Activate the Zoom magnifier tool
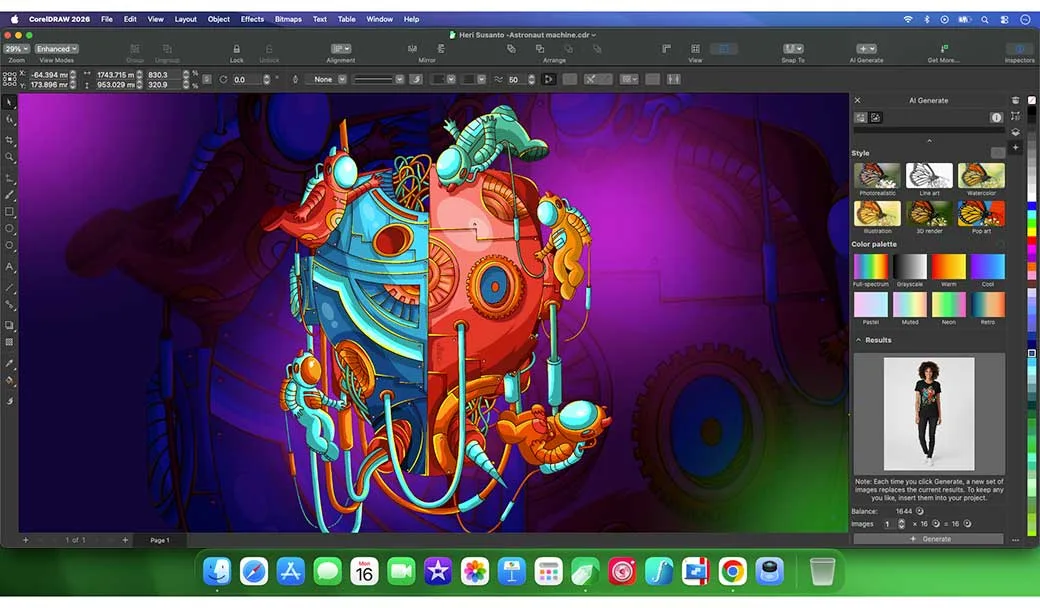Image resolution: width=1040 pixels, height=608 pixels. click(9, 157)
